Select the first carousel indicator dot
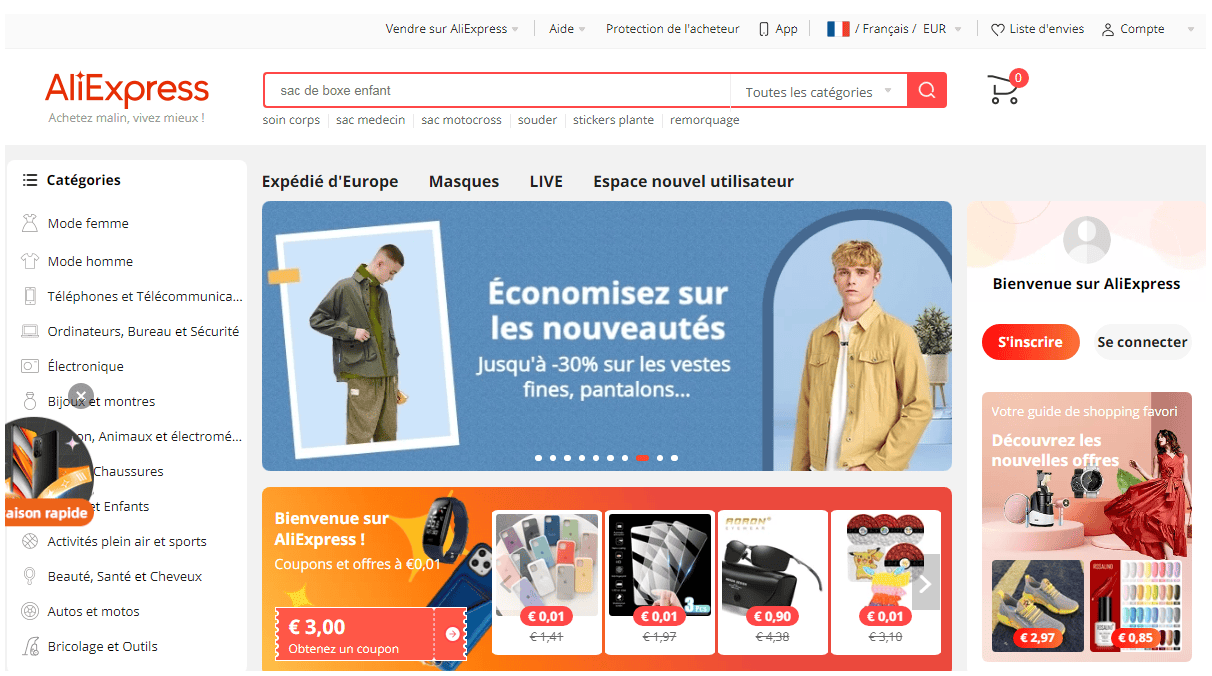Screen dimensions: 1212x676 pyautogui.click(x=538, y=458)
